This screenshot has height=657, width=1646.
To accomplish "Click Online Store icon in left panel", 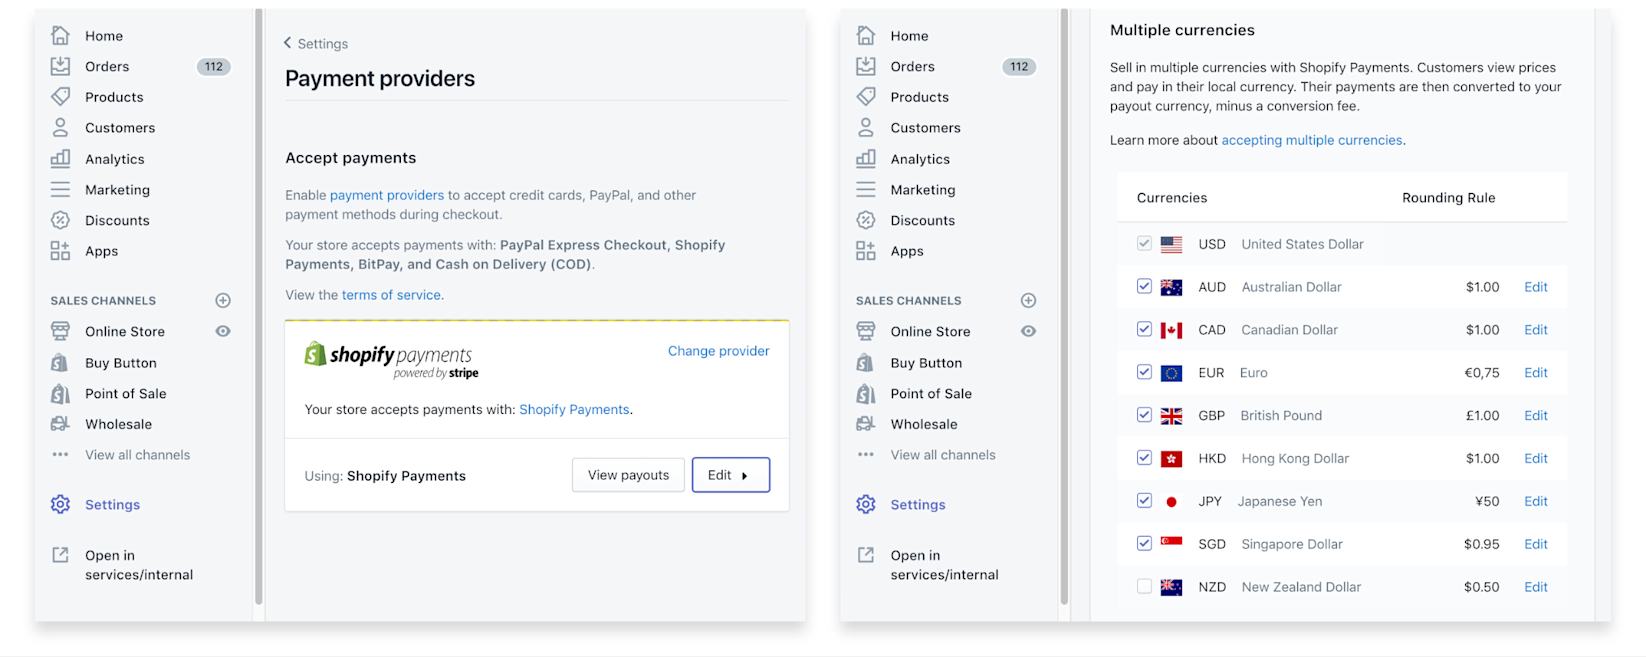I will pyautogui.click(x=60, y=331).
